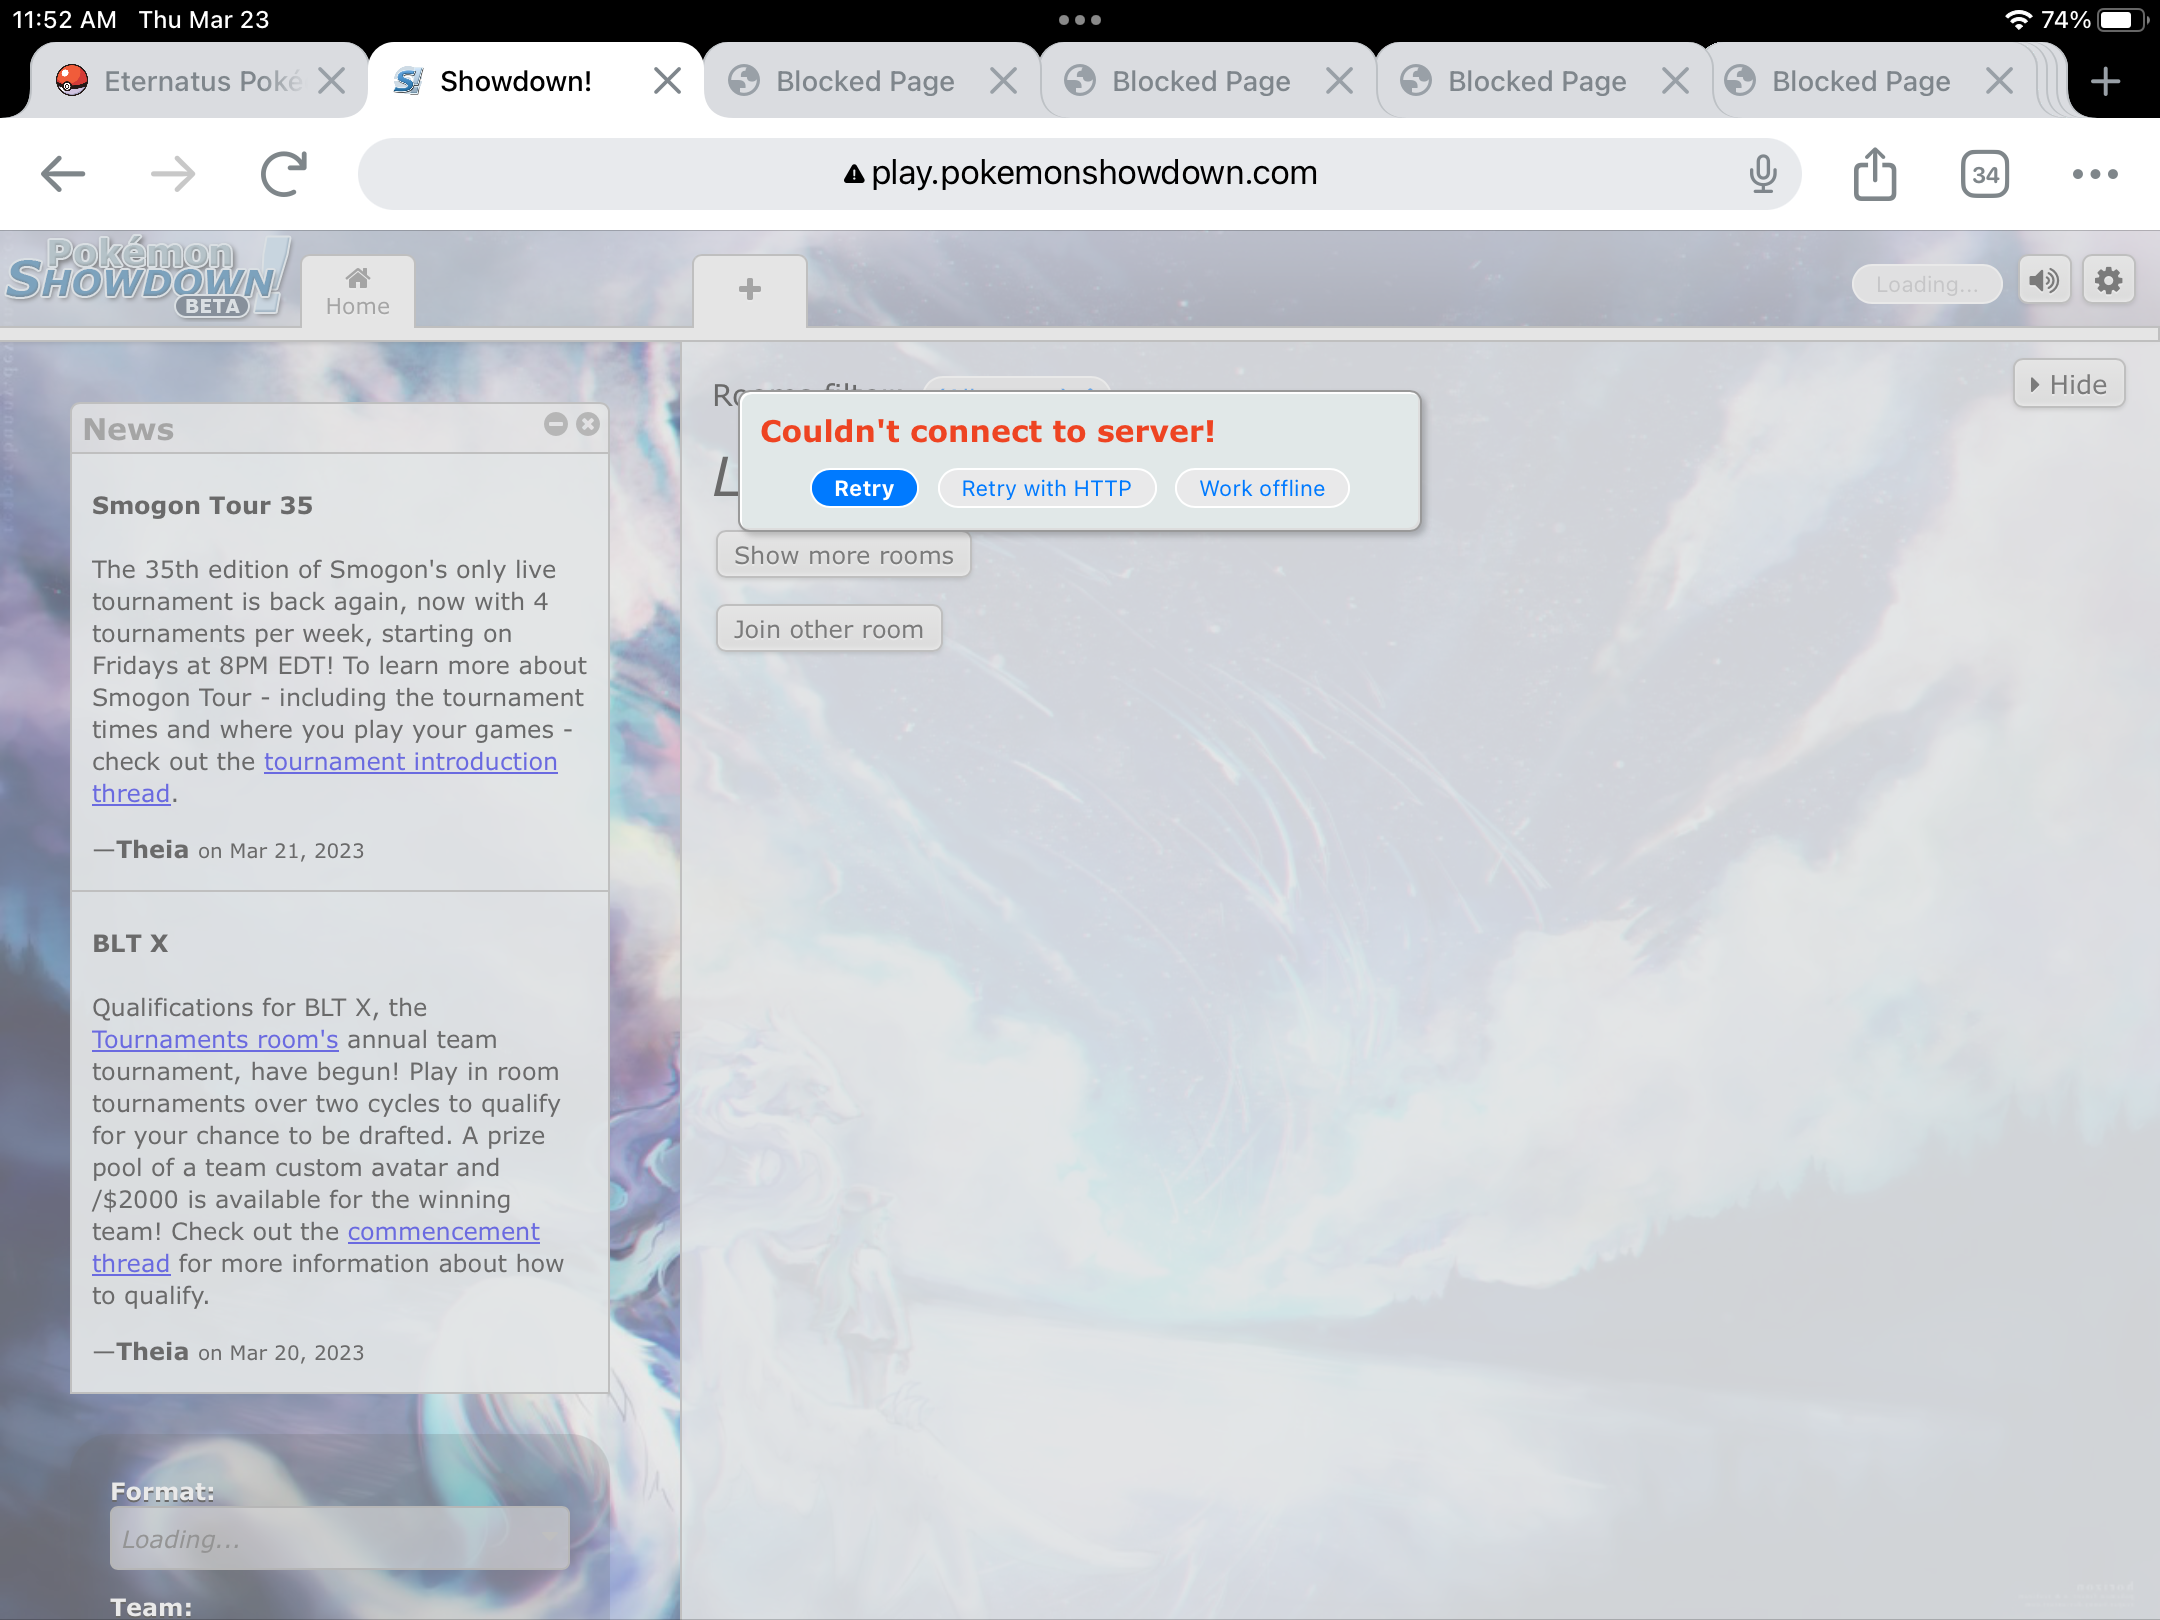Open the Tournaments room's link

pos(215,1040)
